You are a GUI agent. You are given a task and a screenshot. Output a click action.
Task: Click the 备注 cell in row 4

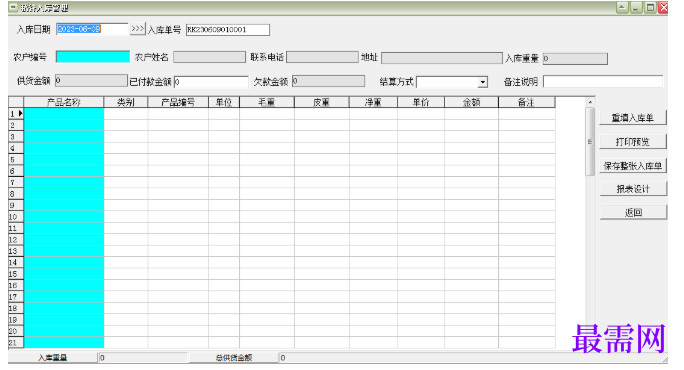click(x=526, y=148)
